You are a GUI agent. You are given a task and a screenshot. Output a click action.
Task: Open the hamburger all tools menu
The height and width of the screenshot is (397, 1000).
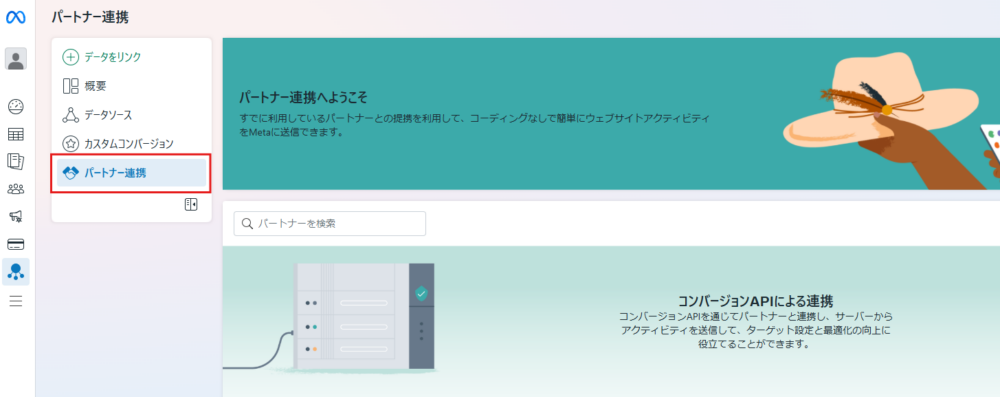coord(16,301)
